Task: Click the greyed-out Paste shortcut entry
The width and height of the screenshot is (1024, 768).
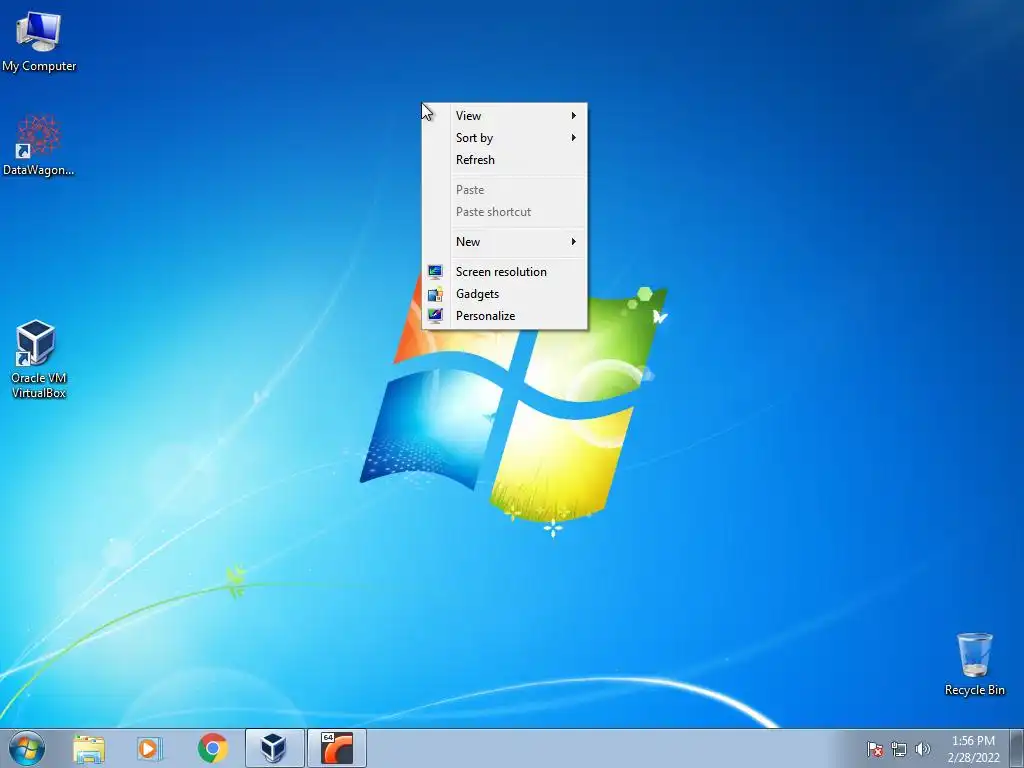Action: 504,212
